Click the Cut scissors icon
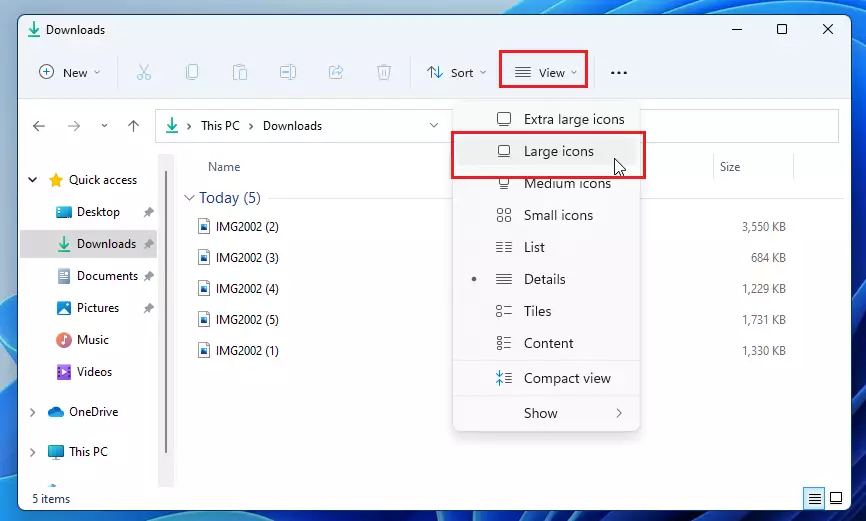Image resolution: width=866 pixels, height=521 pixels. tap(144, 72)
